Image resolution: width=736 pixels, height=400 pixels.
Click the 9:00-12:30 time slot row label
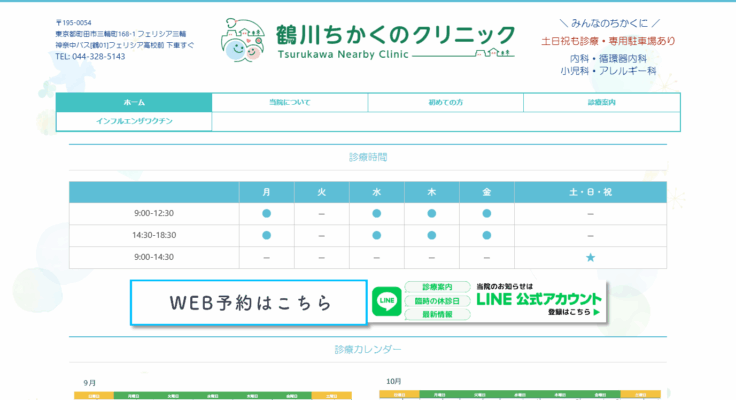coord(154,213)
